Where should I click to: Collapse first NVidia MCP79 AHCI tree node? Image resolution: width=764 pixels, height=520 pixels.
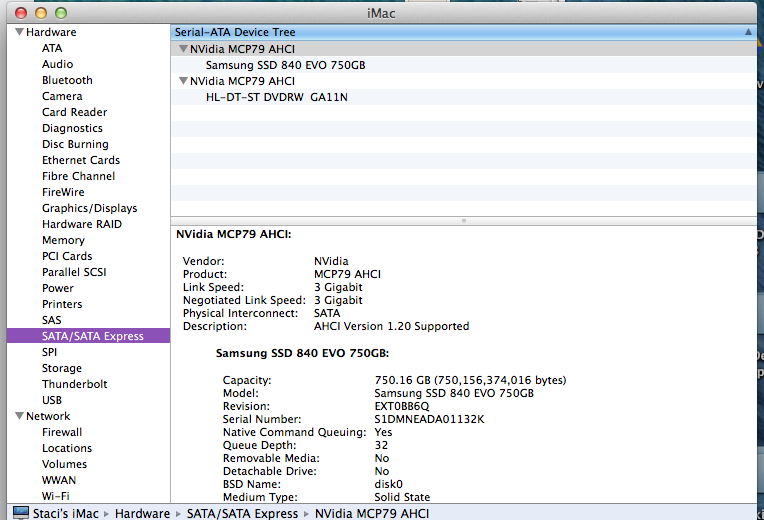183,49
